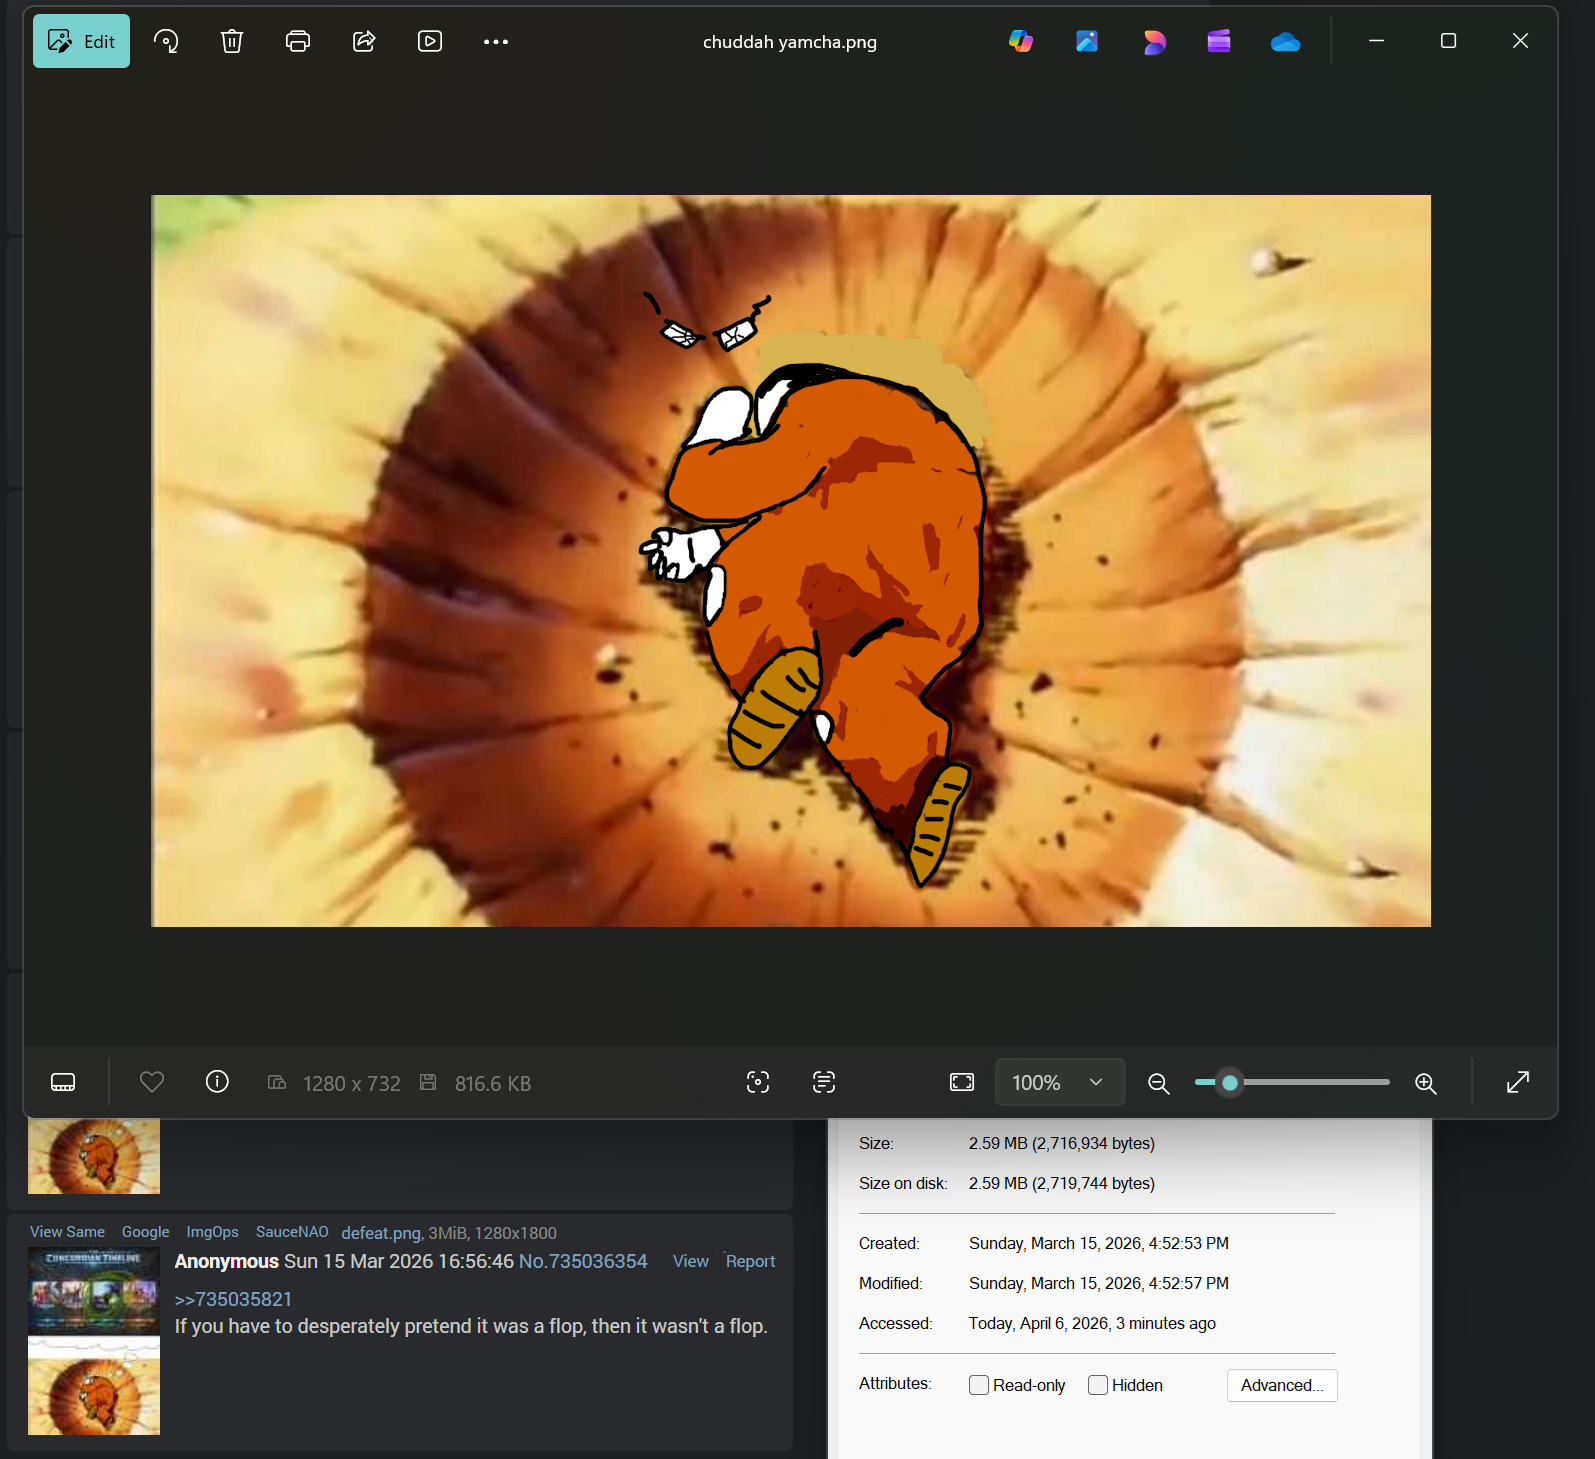
Task: Zoom out with the minus magnifier
Action: pyautogui.click(x=1159, y=1083)
